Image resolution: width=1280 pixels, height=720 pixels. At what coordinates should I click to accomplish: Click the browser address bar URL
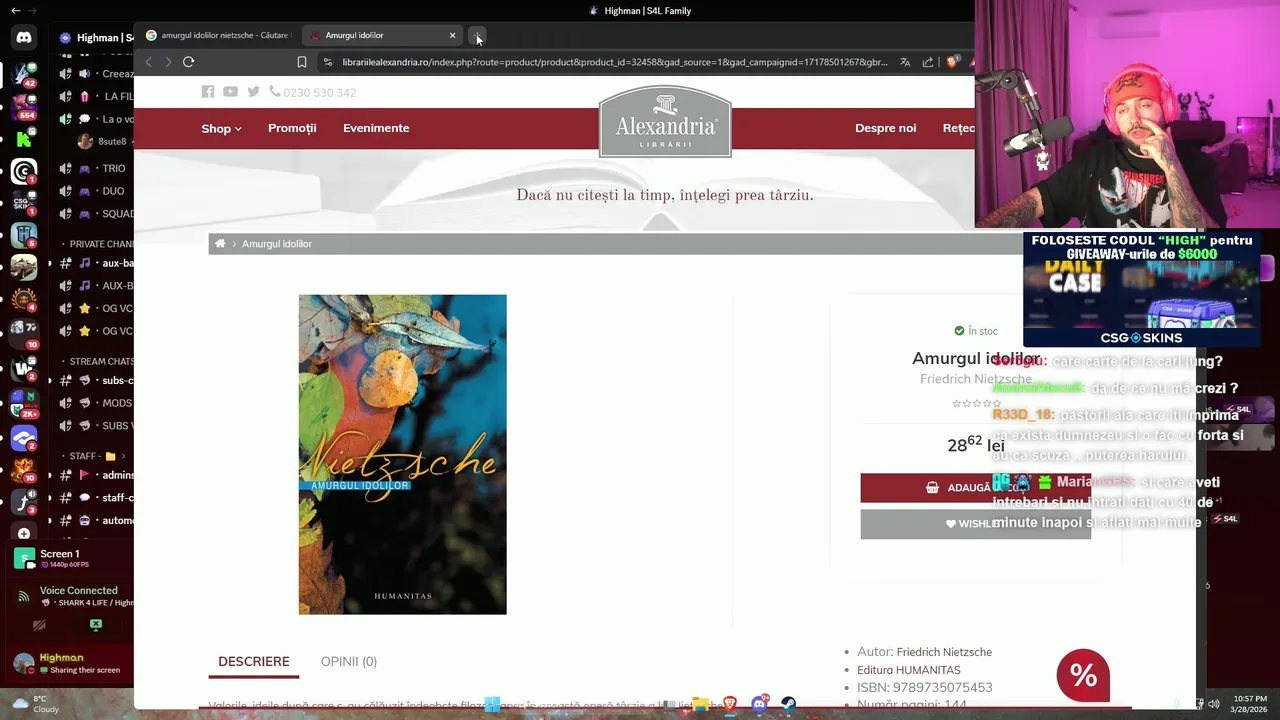pyautogui.click(x=614, y=62)
